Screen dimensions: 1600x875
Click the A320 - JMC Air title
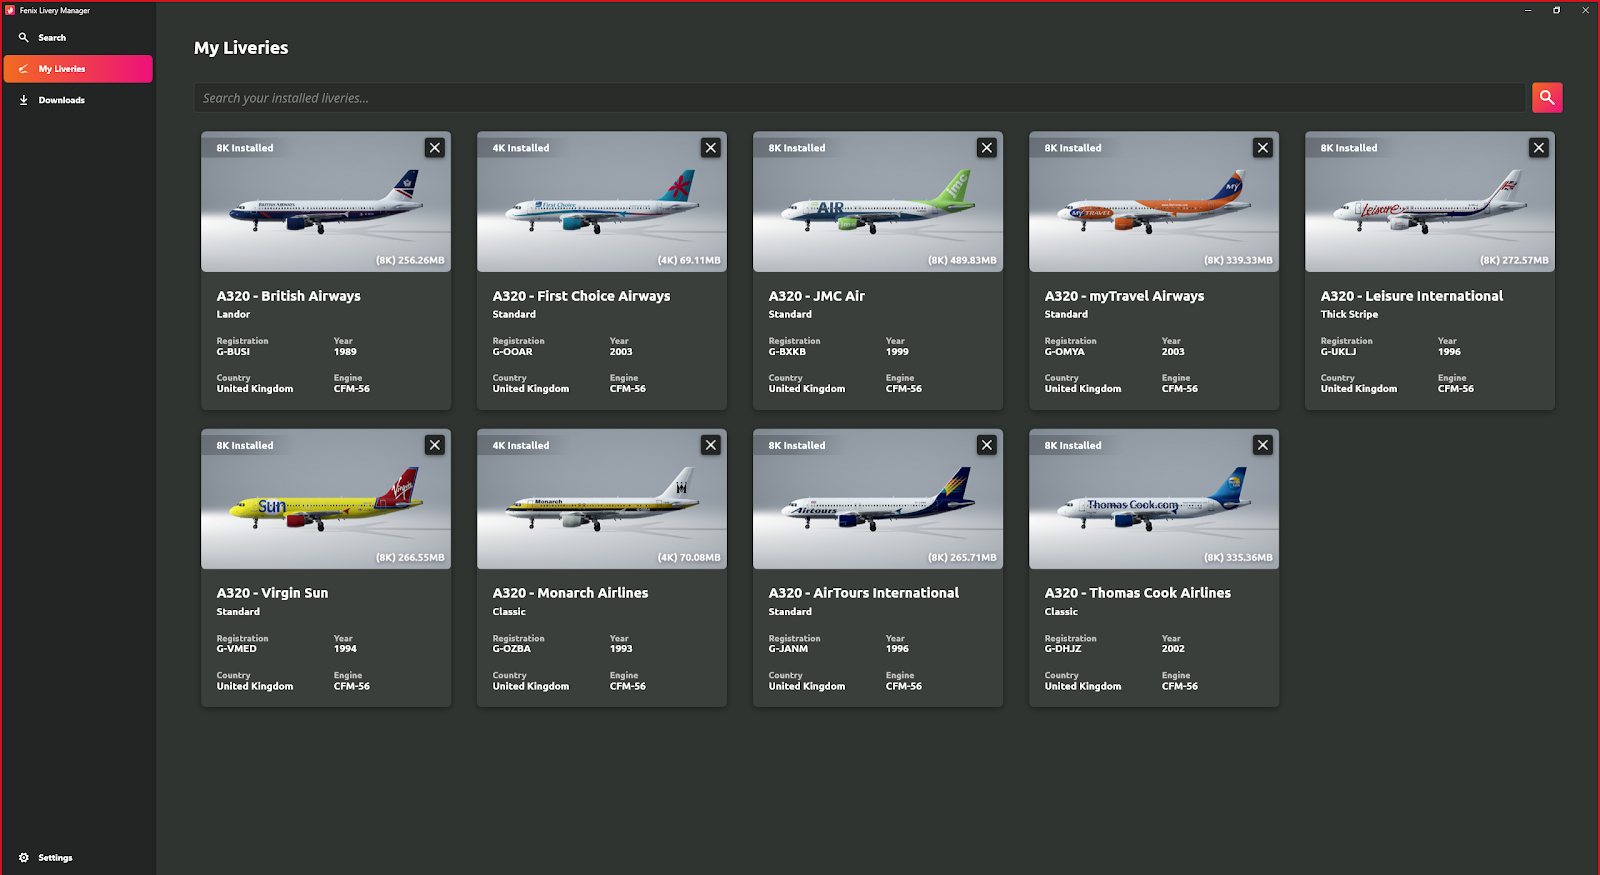click(817, 296)
